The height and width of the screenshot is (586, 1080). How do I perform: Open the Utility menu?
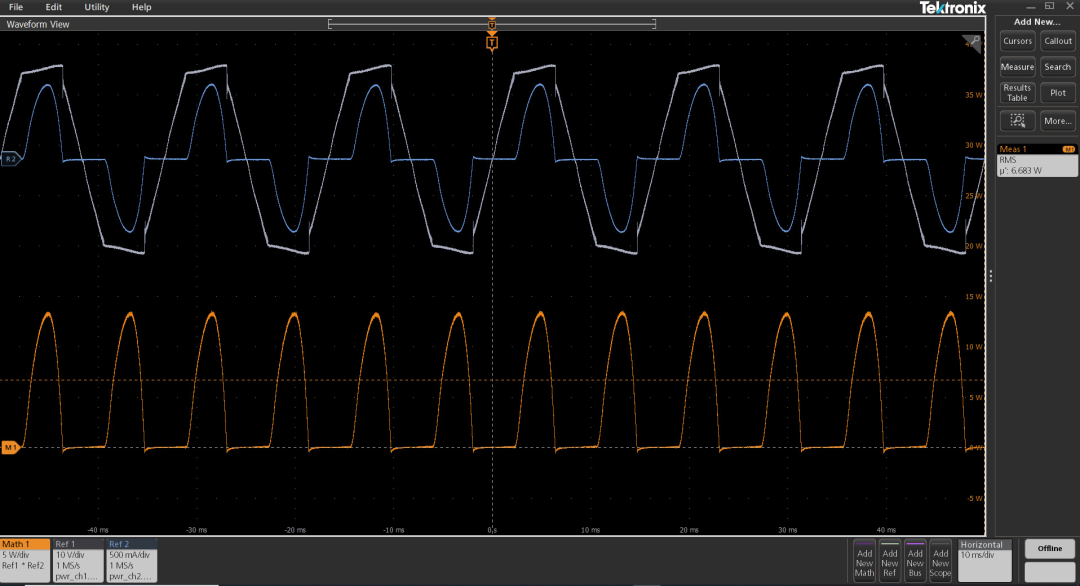tap(96, 7)
